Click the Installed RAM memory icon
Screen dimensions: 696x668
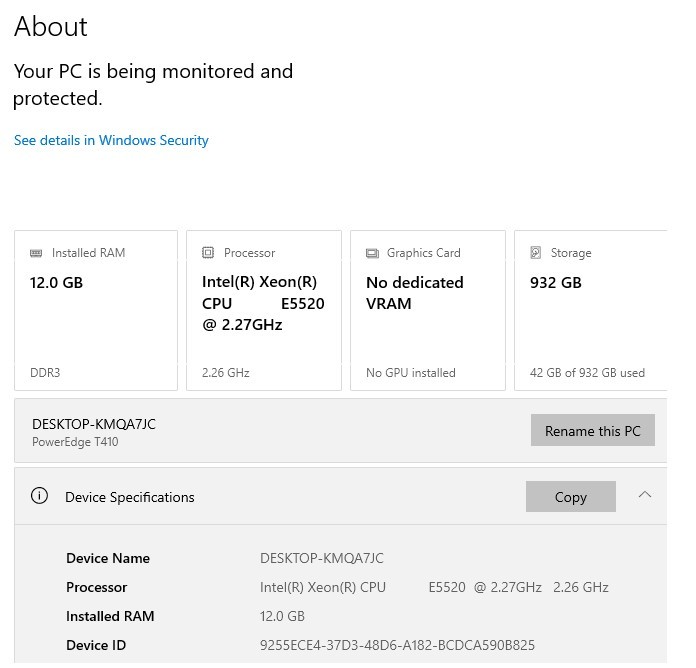[x=36, y=253]
